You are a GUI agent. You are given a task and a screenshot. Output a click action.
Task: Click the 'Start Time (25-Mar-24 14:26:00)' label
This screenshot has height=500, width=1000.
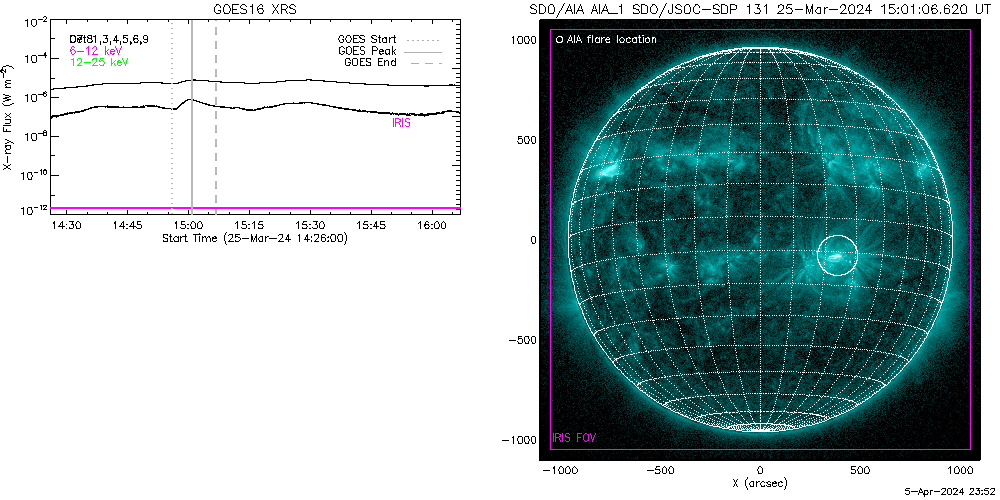click(x=255, y=238)
